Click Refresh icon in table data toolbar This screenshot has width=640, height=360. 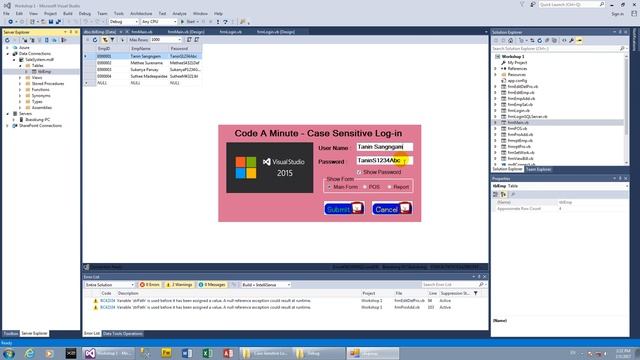pos(95,40)
